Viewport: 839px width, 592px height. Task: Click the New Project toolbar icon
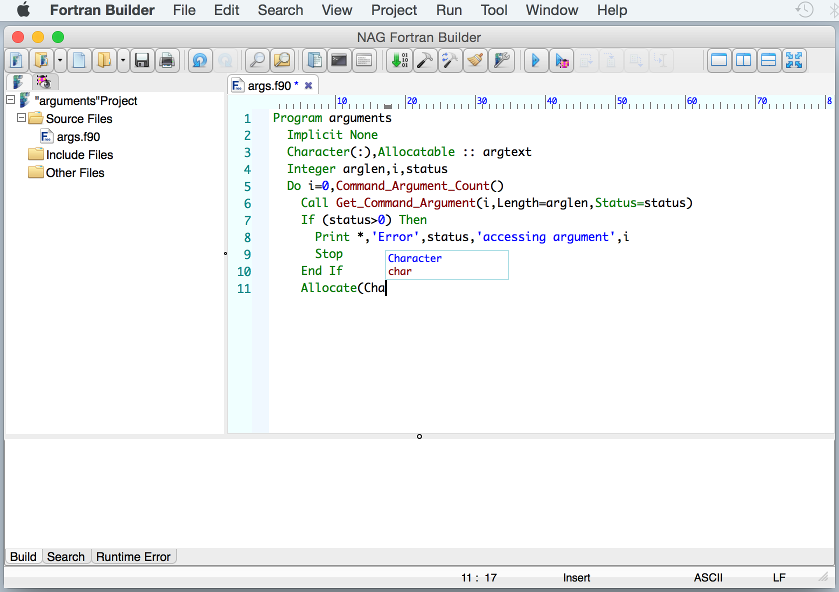click(17, 60)
